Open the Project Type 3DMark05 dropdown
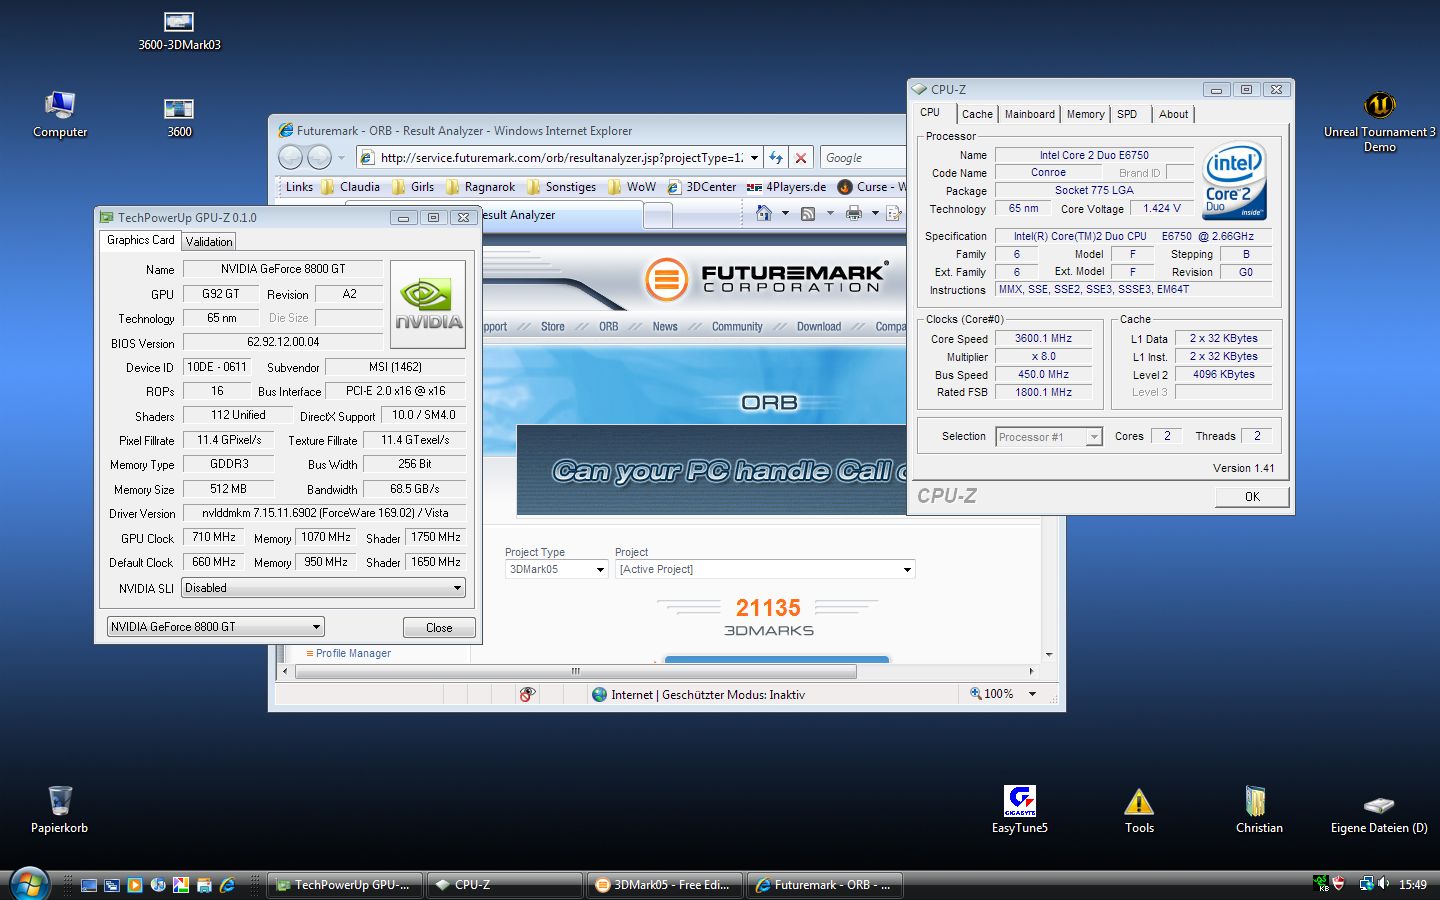1440x900 pixels. click(x=556, y=569)
